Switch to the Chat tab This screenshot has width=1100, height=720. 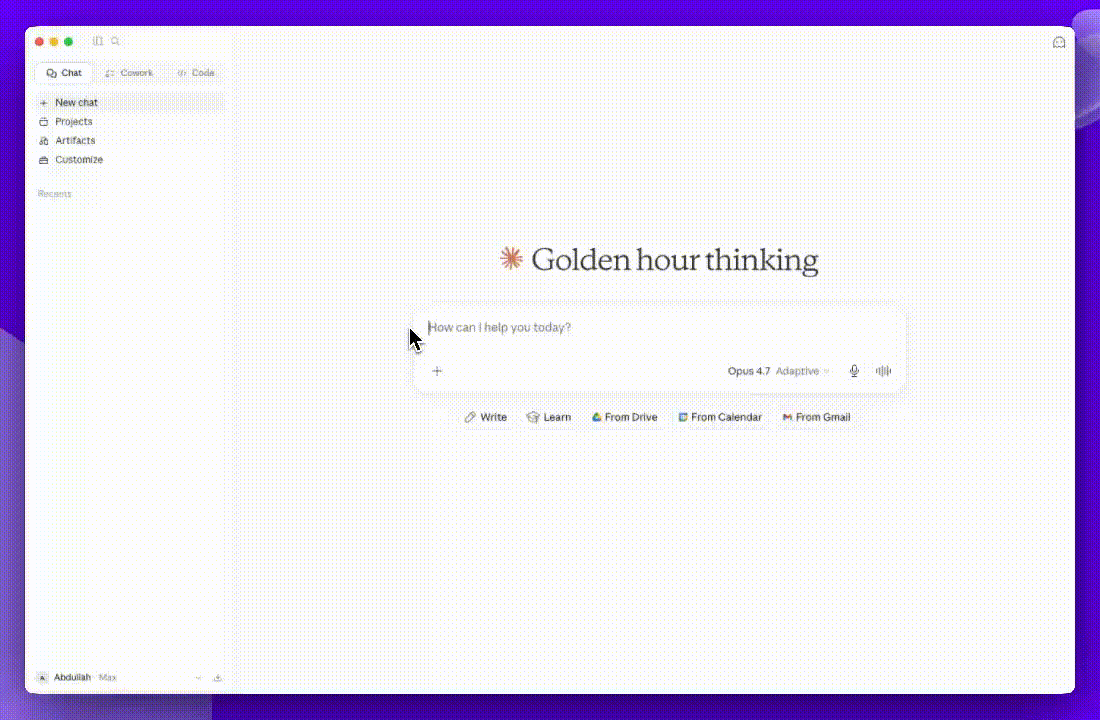click(64, 73)
